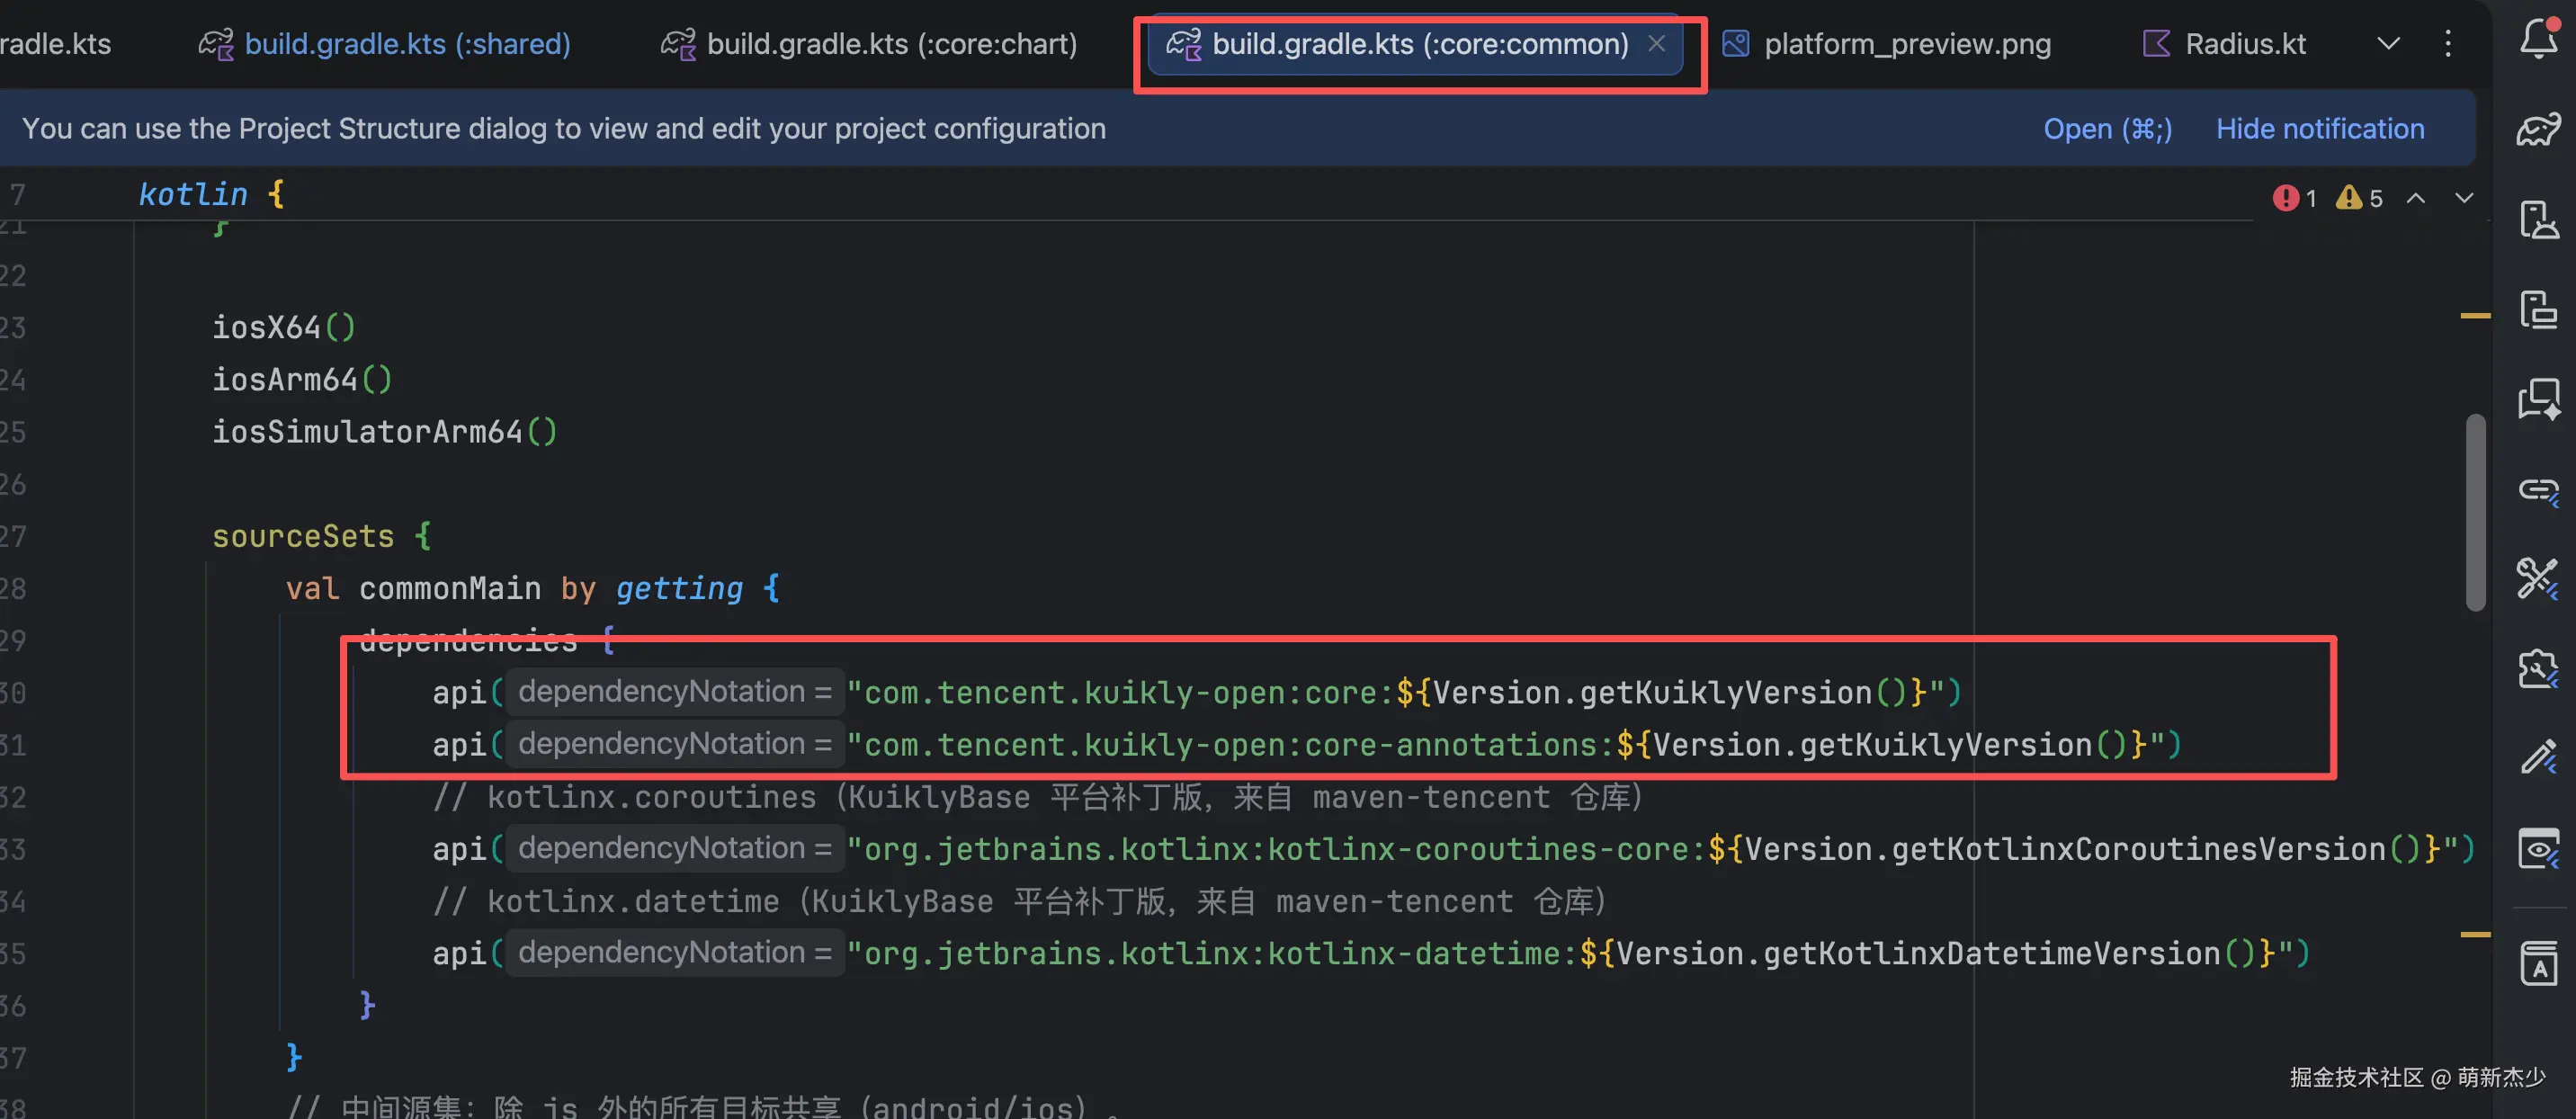Open the book with letter A icon
The width and height of the screenshot is (2576, 1119).
tap(2538, 963)
